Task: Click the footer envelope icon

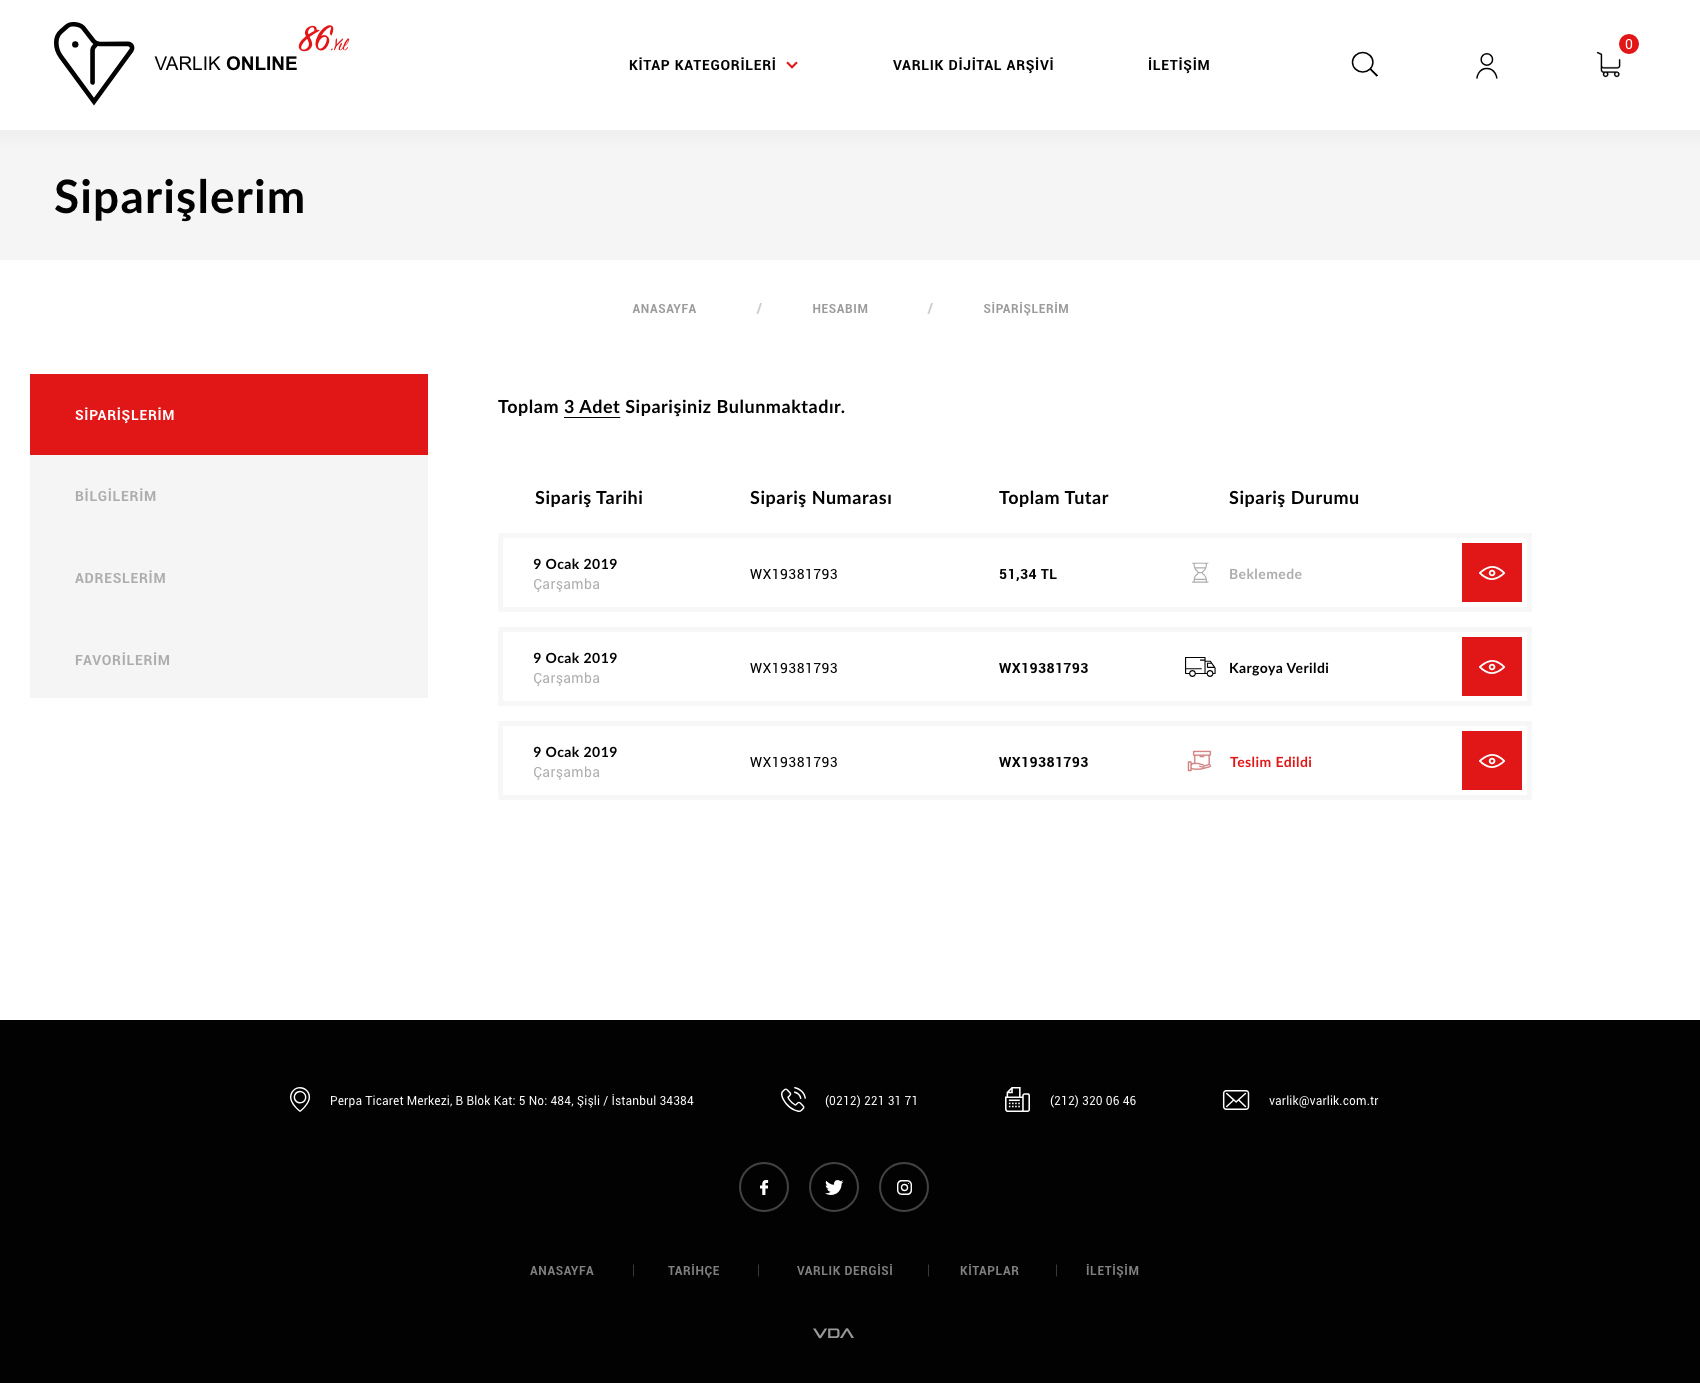Action: coord(1236,1100)
